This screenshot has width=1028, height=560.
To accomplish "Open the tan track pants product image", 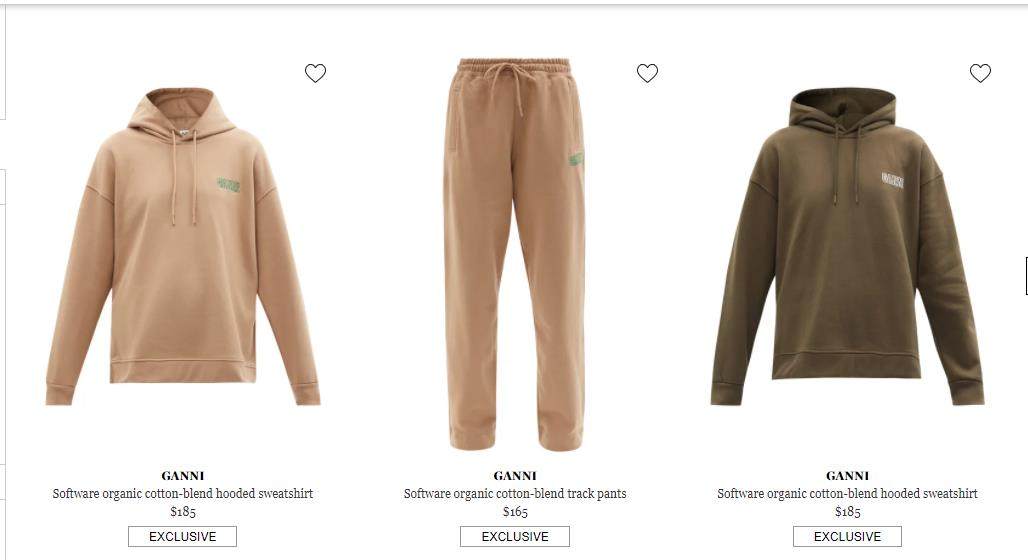I will click(x=515, y=254).
